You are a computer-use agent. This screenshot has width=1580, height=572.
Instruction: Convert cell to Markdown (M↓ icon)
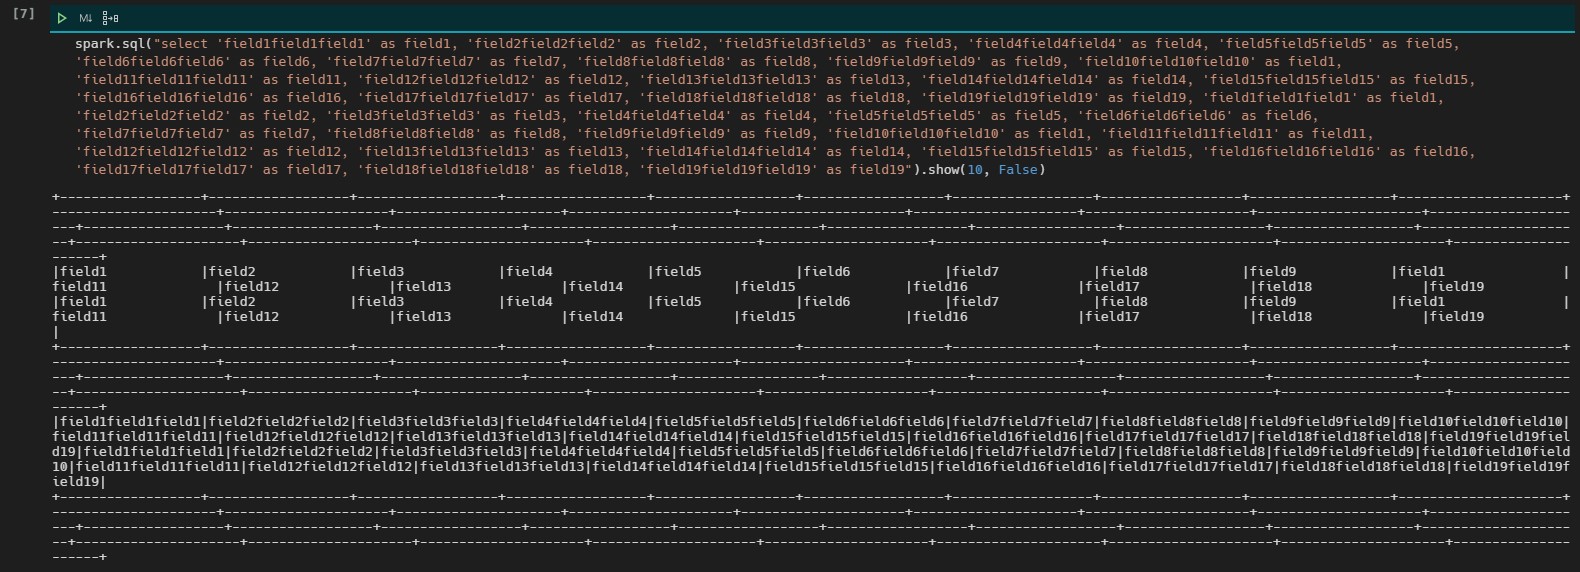pyautogui.click(x=86, y=18)
